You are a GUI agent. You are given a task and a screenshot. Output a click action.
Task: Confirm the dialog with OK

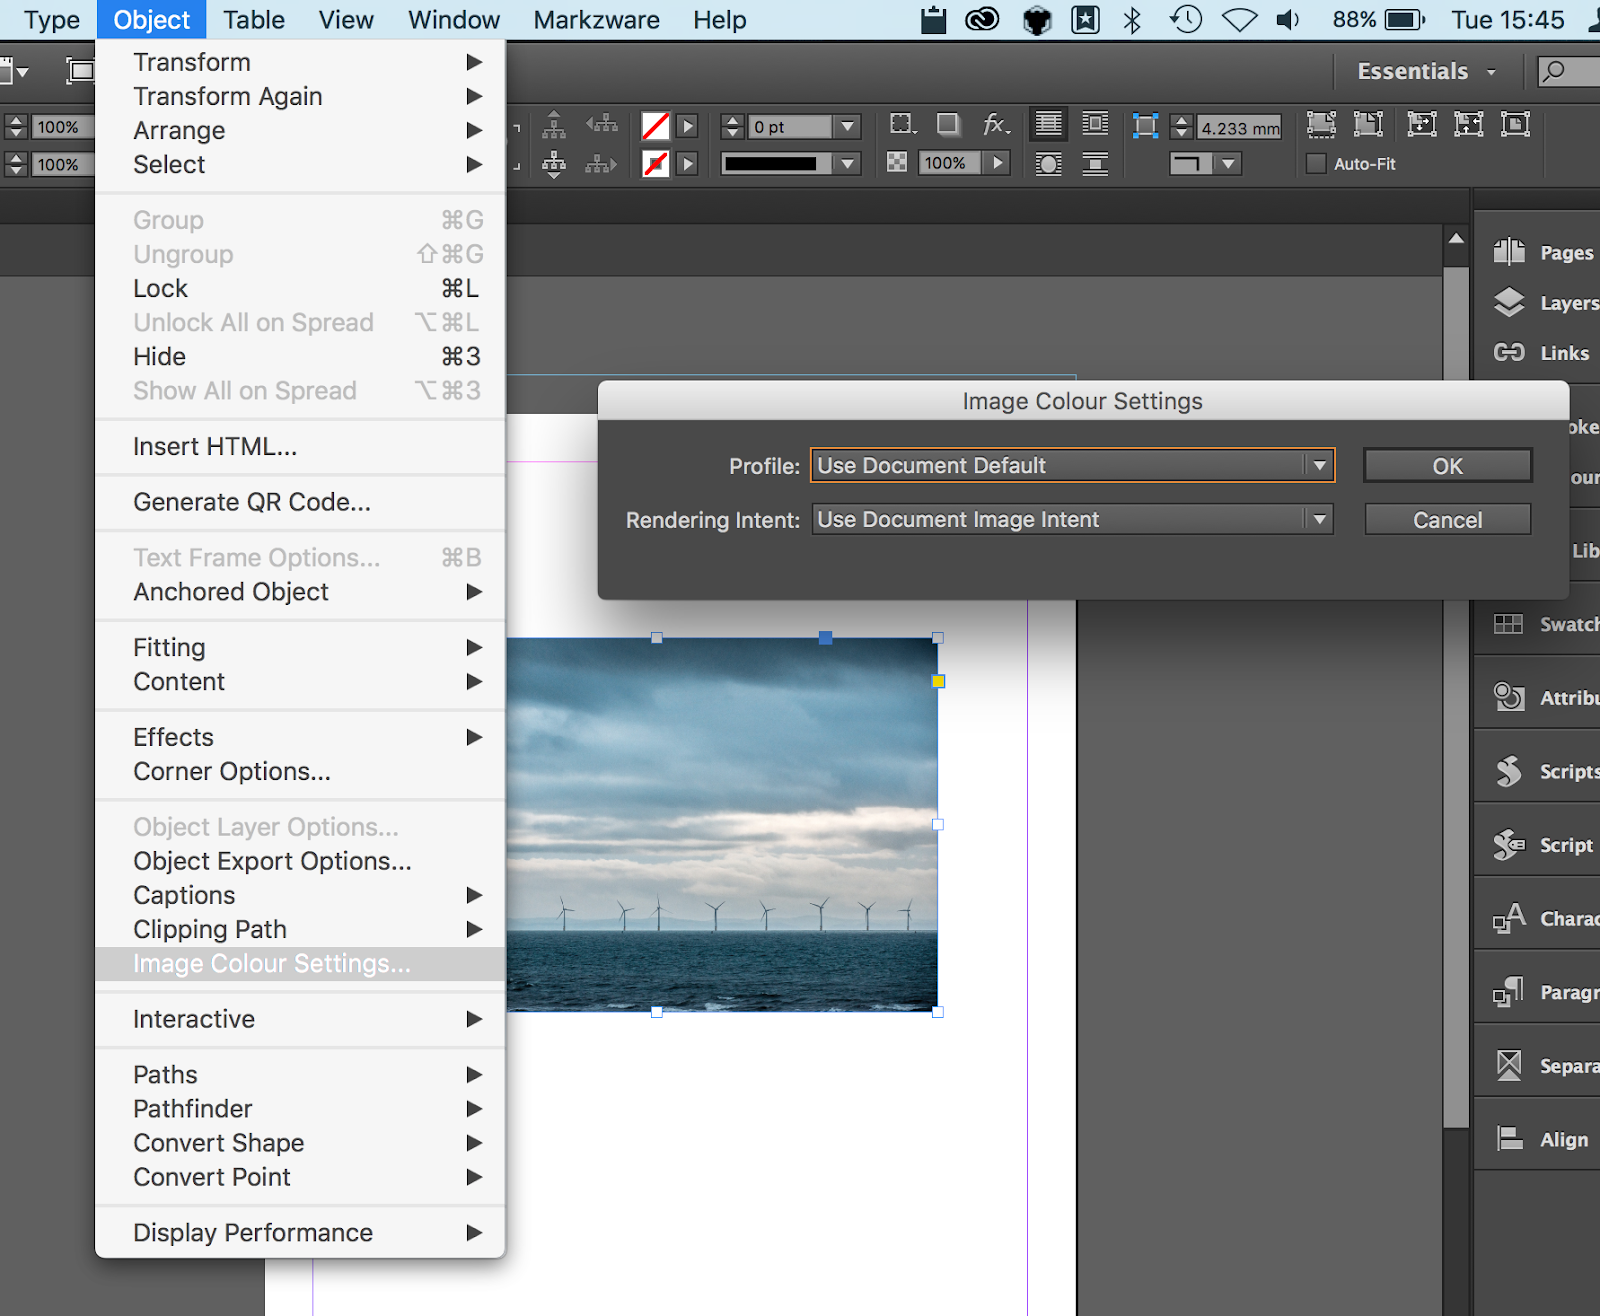pyautogui.click(x=1447, y=466)
